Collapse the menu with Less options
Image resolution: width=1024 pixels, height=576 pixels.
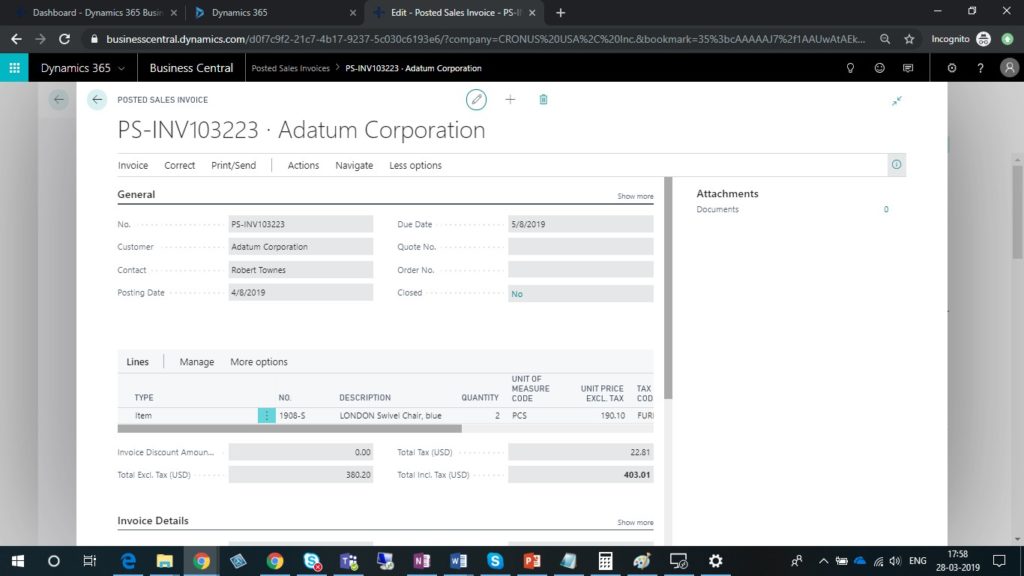tap(415, 165)
